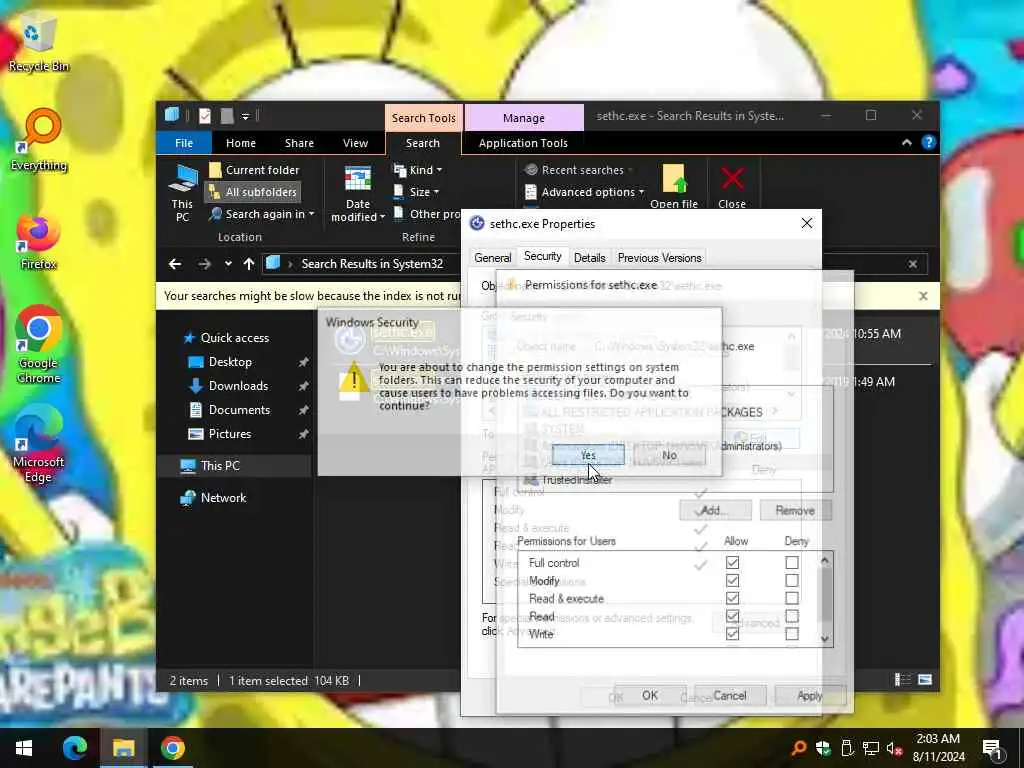1024x768 pixels.
Task: Open Date modified filter dropdown
Action: point(357,194)
